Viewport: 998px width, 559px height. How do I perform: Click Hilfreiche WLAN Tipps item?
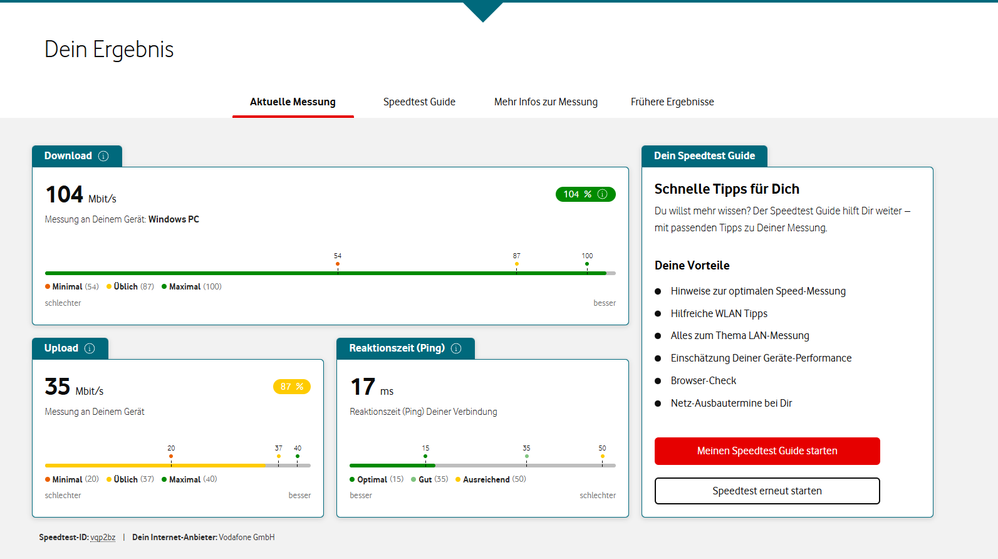click(719, 313)
